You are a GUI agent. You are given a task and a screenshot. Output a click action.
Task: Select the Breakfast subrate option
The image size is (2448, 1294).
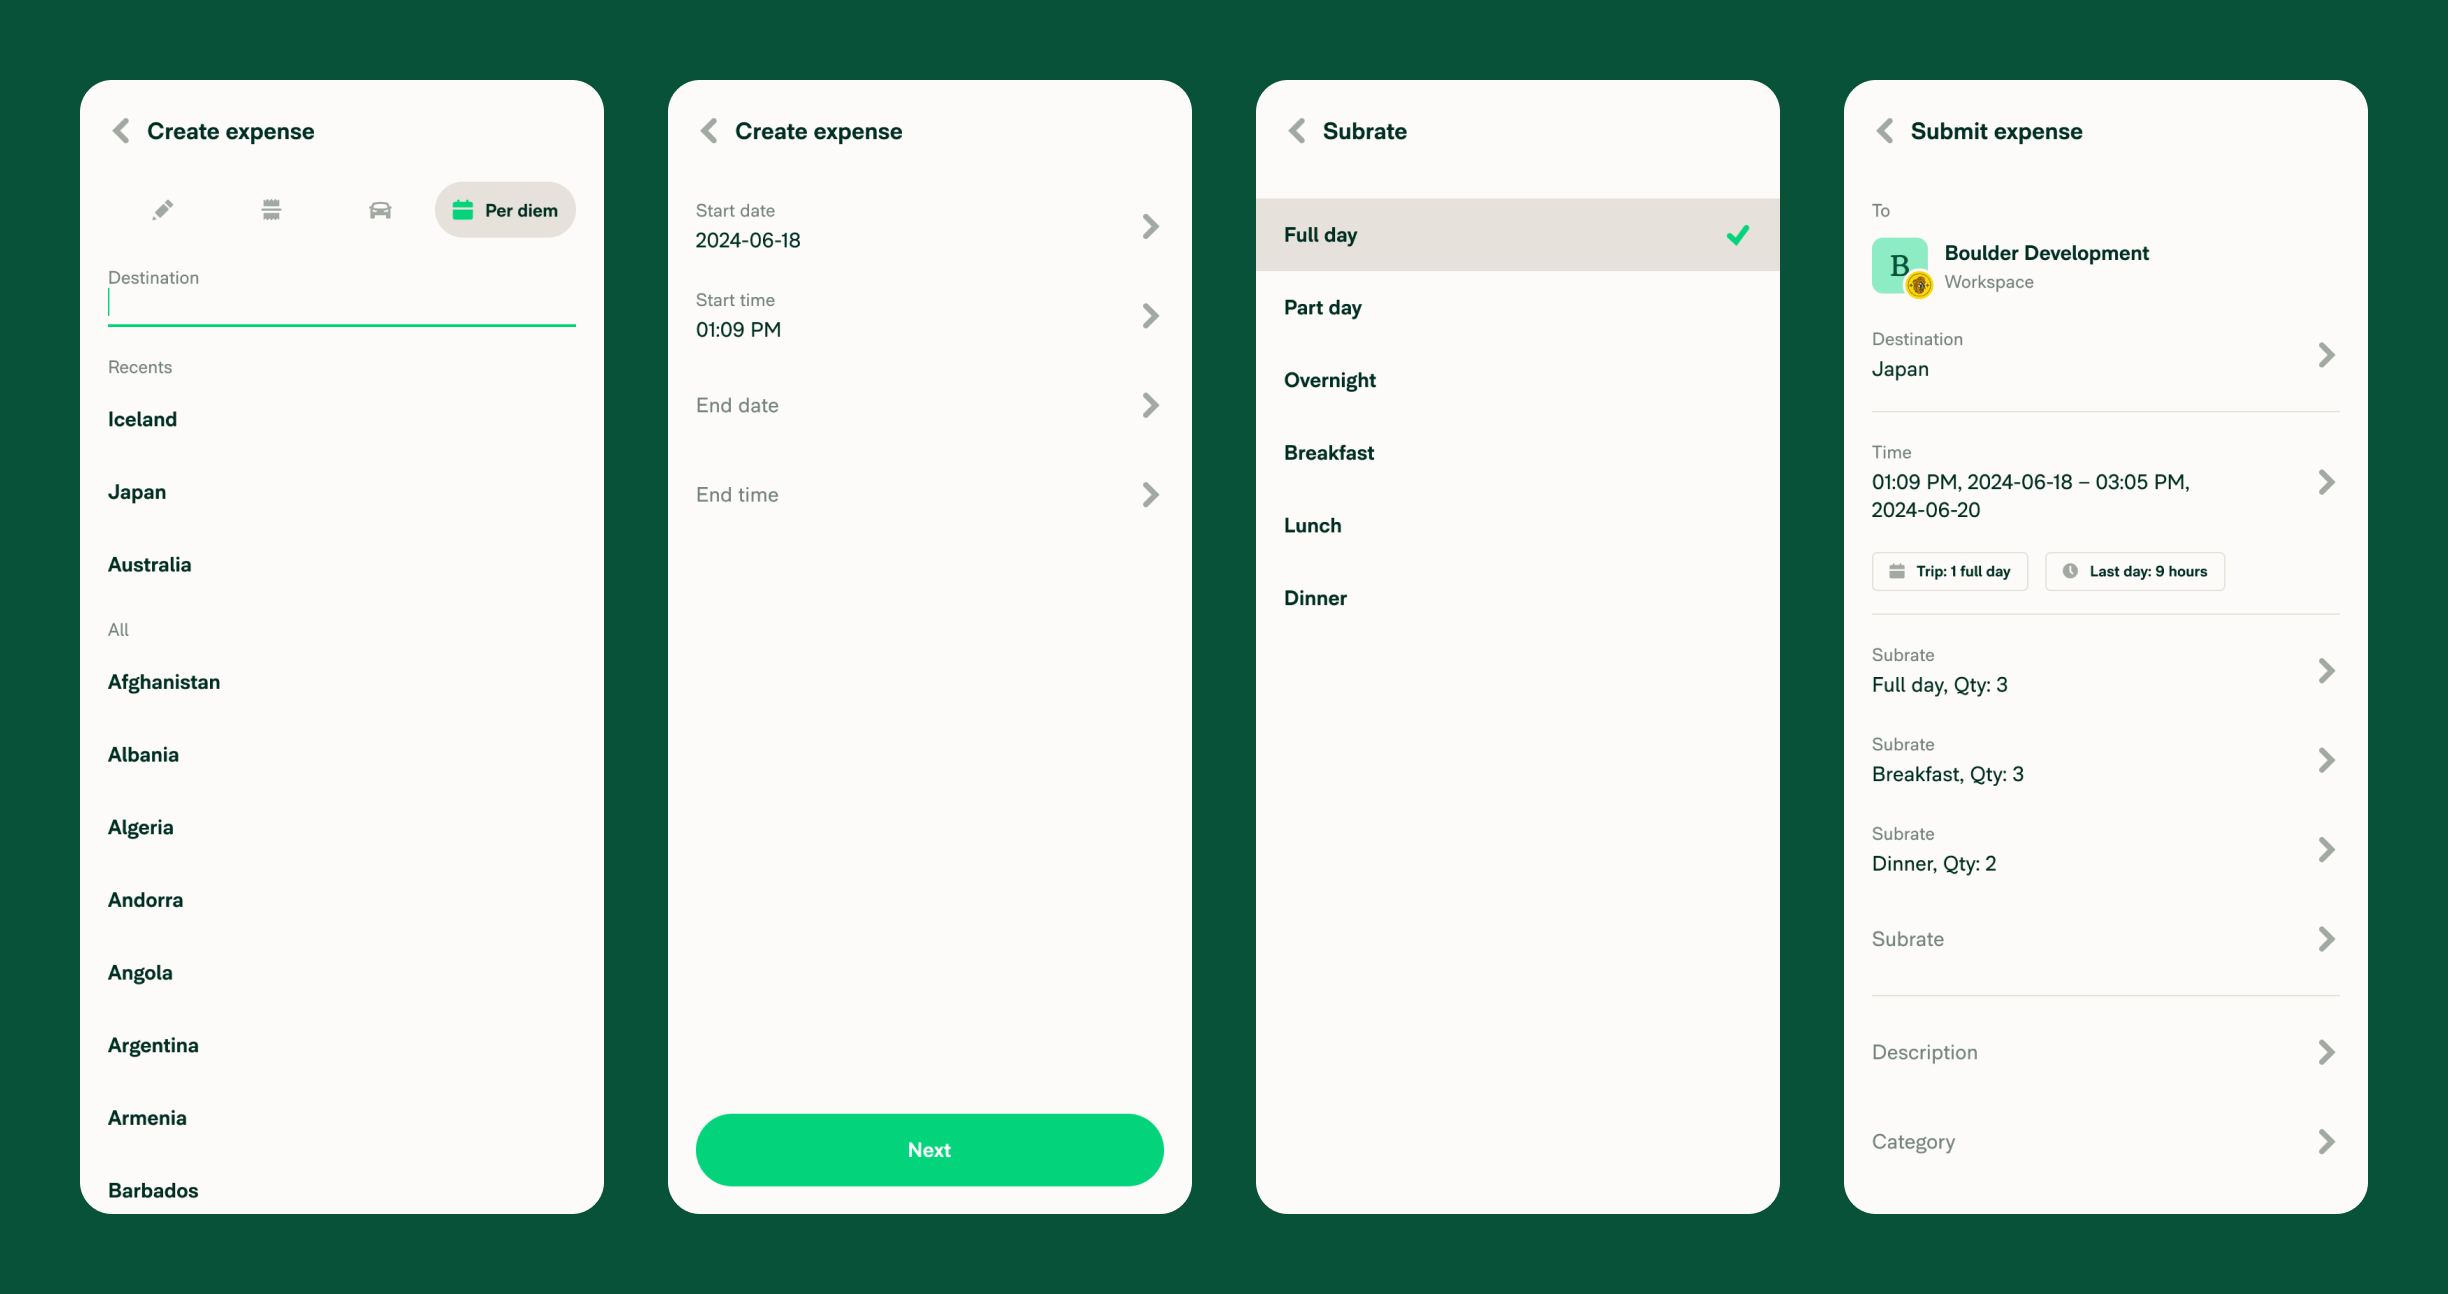pyautogui.click(x=1329, y=452)
